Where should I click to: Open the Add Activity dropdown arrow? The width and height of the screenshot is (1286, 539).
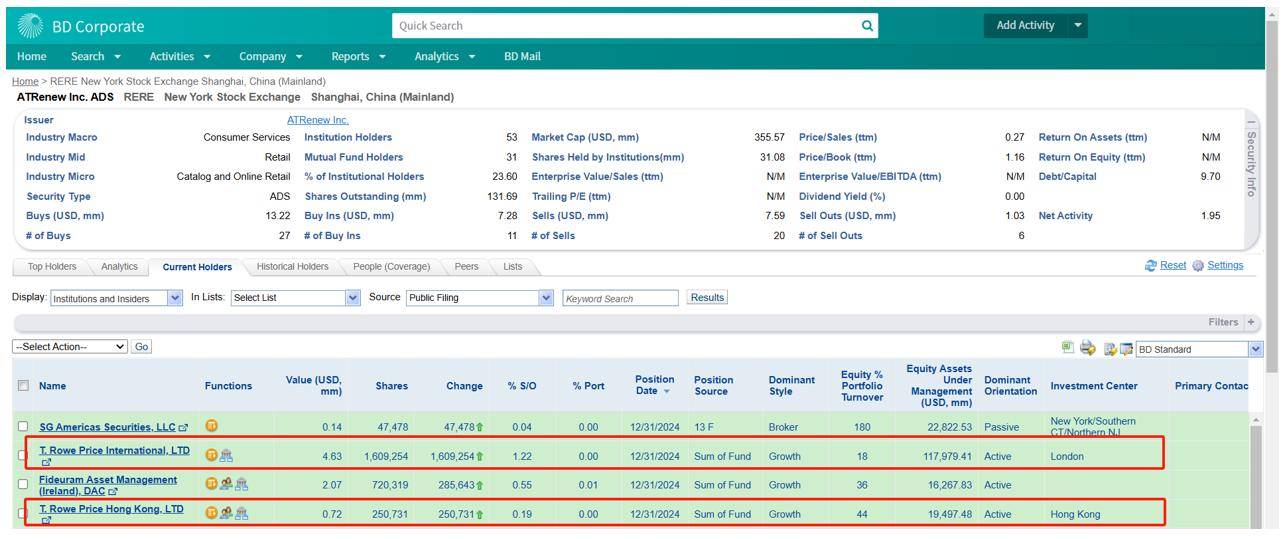pos(1077,26)
